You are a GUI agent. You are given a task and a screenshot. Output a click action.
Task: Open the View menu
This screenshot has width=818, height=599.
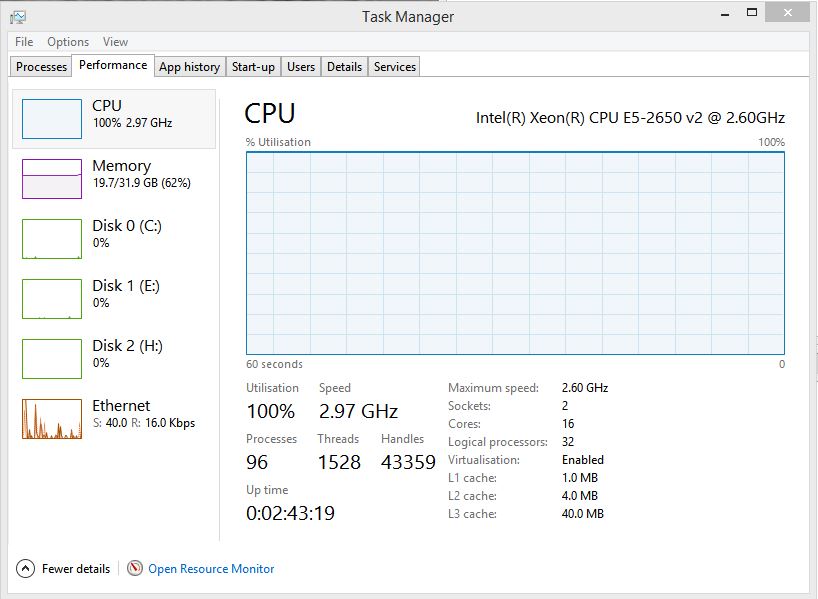click(115, 42)
